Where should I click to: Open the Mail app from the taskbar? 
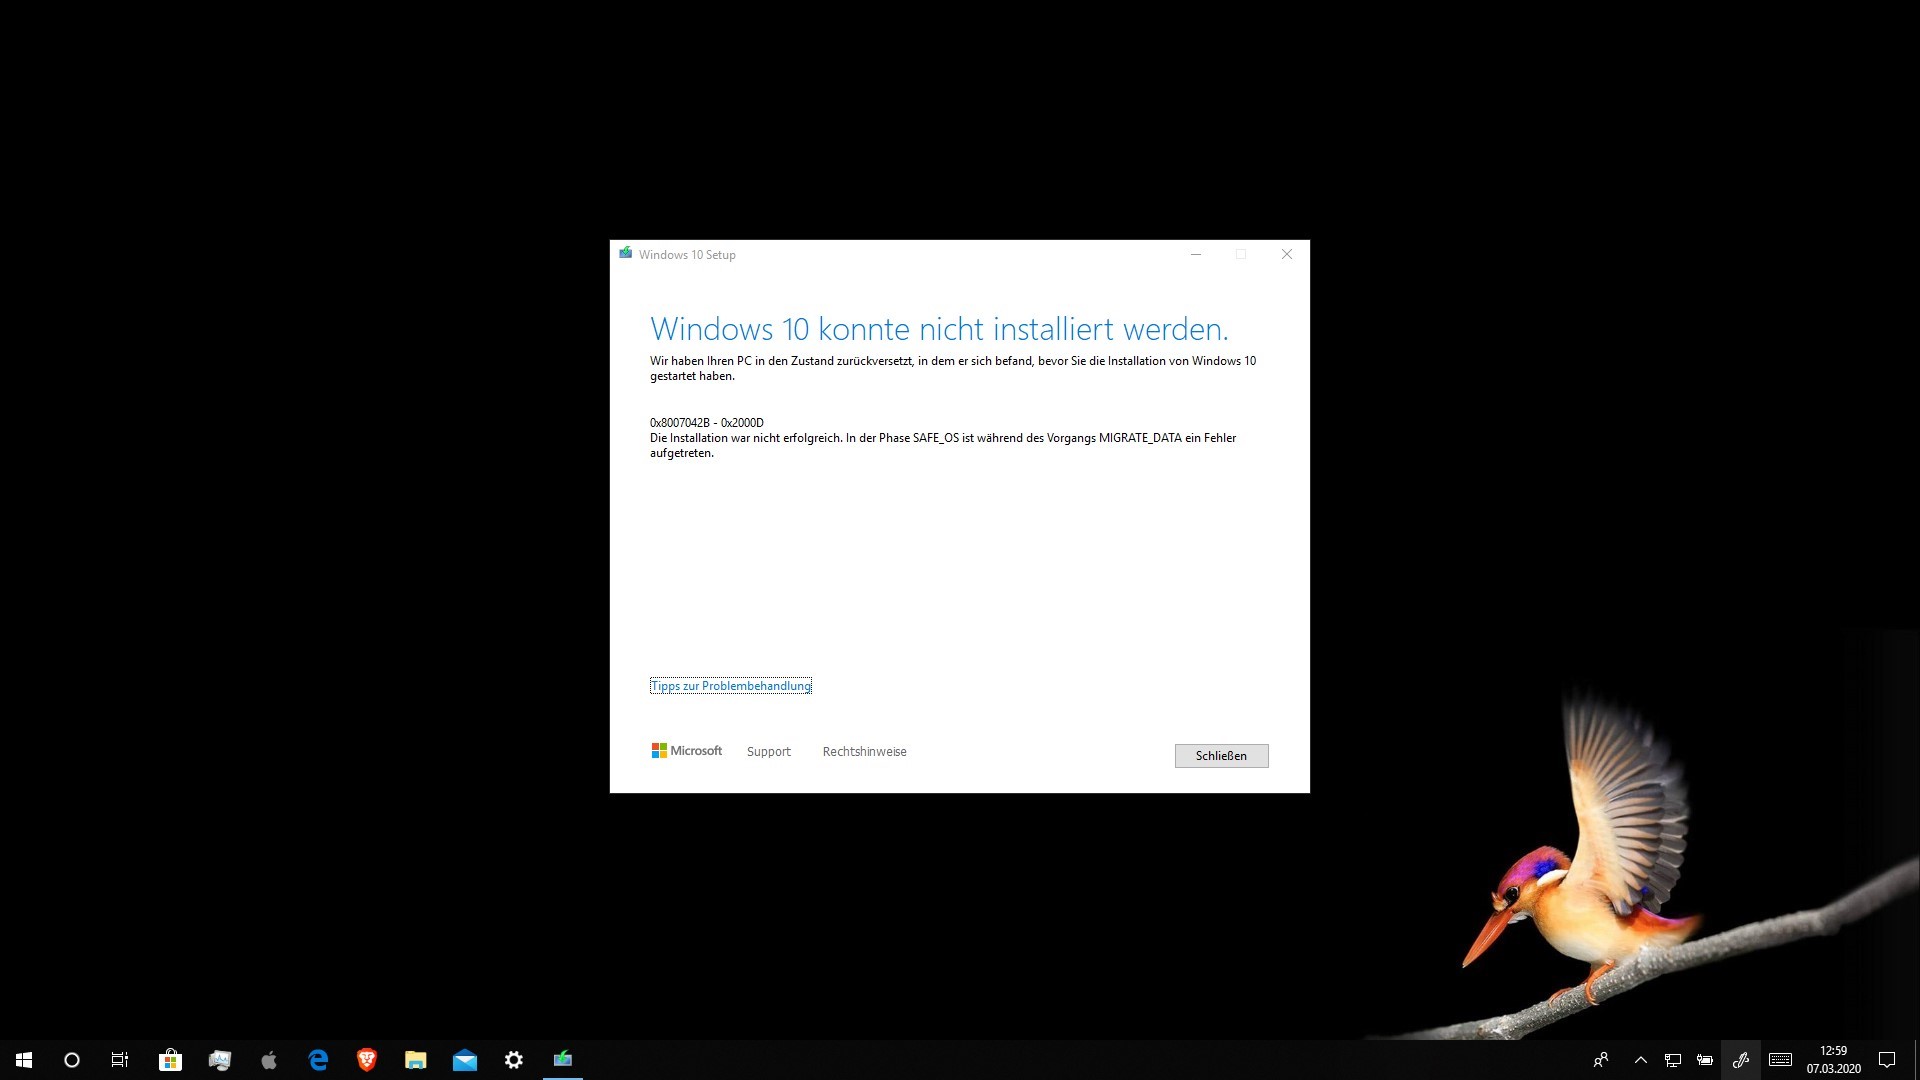465,1060
